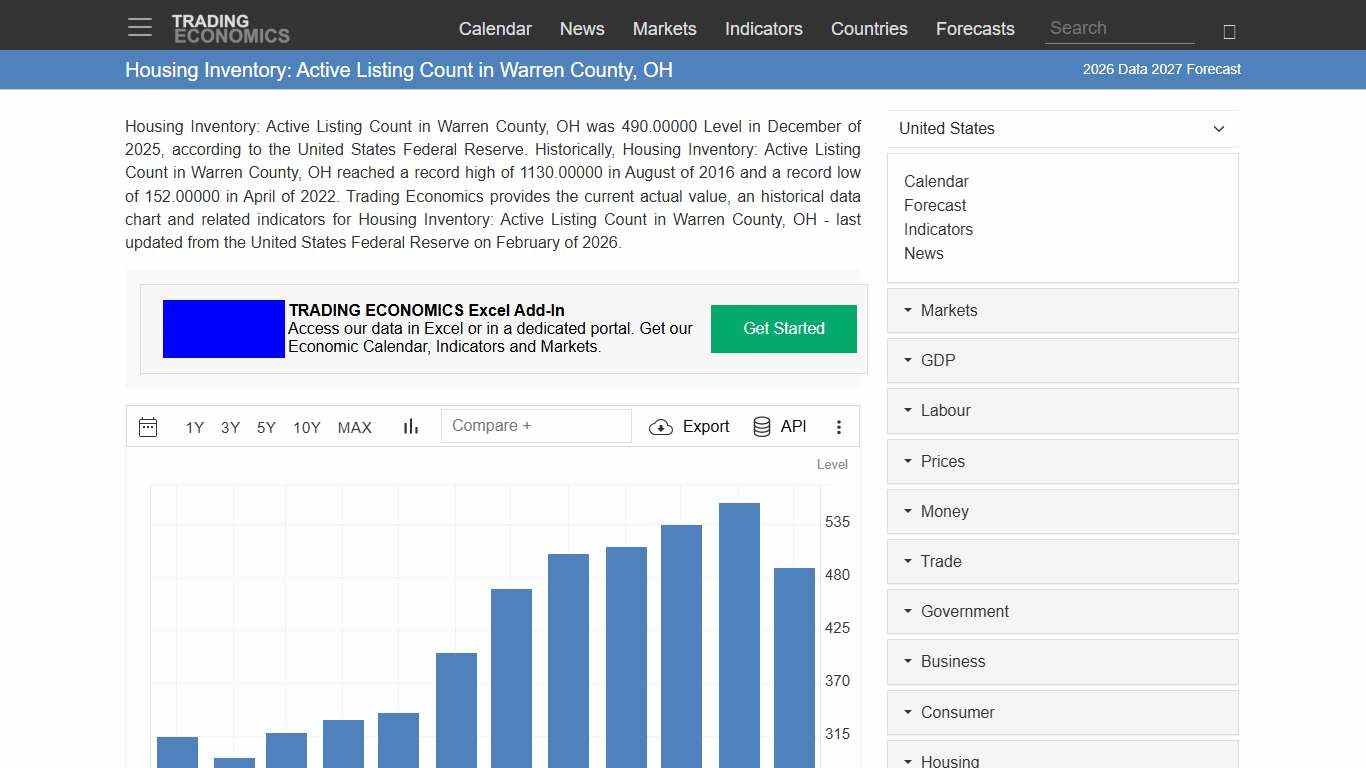1366x768 pixels.
Task: Click the Trading Economics logo
Action: coord(231,27)
